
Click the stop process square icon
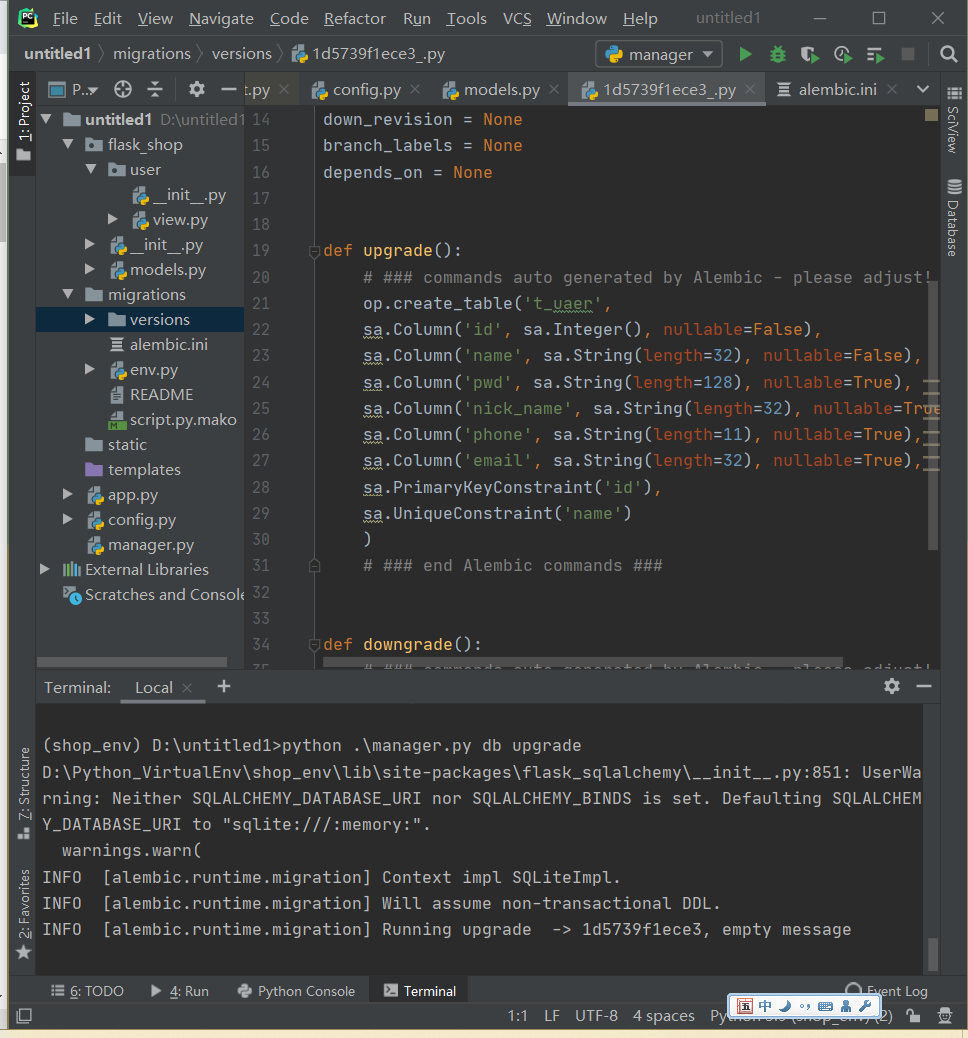click(x=908, y=54)
